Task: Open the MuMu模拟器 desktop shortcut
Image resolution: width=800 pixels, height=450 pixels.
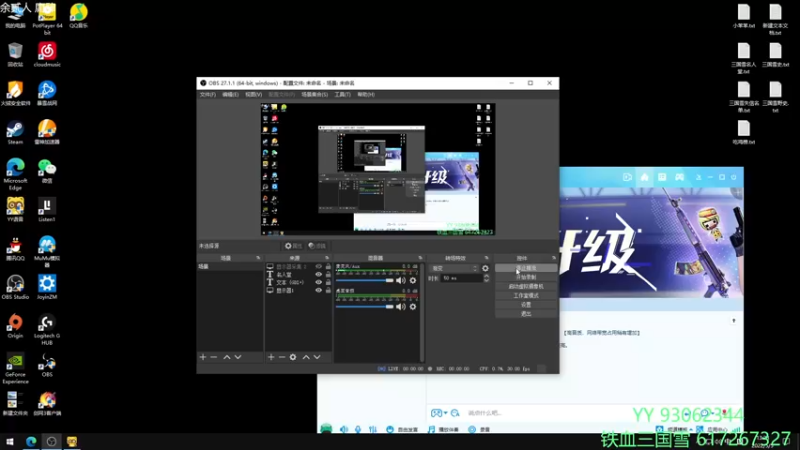Action: pos(47,252)
